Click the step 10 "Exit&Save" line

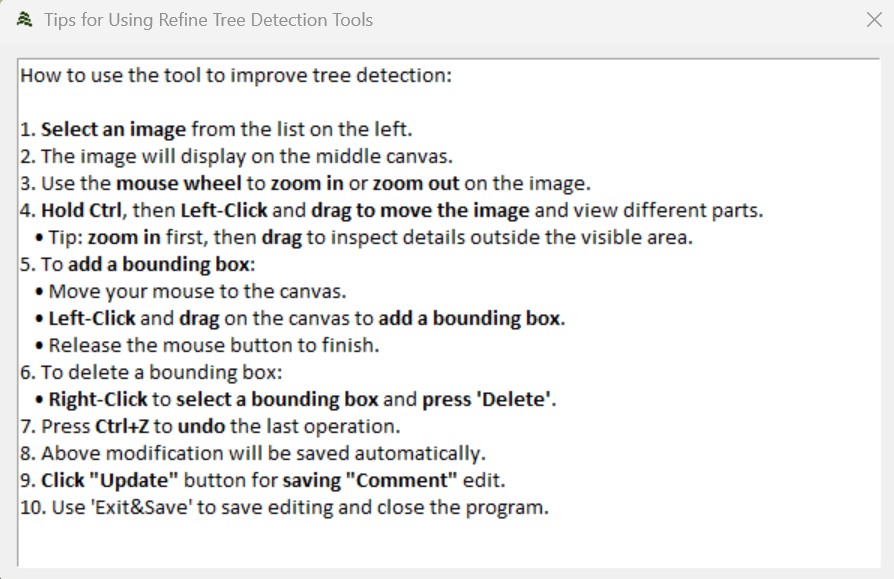coord(284,508)
